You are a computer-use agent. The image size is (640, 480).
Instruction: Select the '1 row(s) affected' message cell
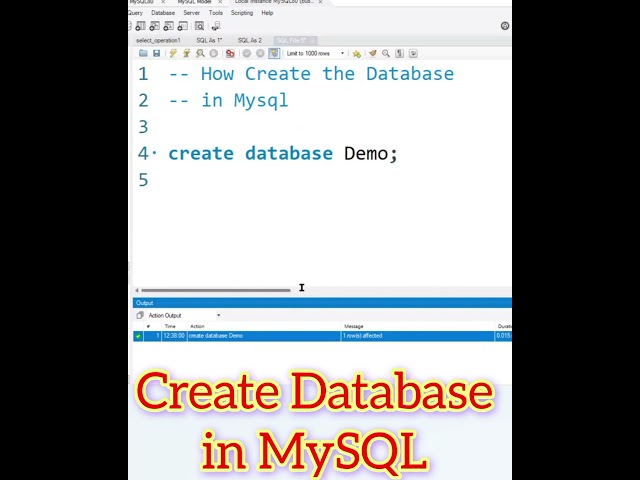418,336
